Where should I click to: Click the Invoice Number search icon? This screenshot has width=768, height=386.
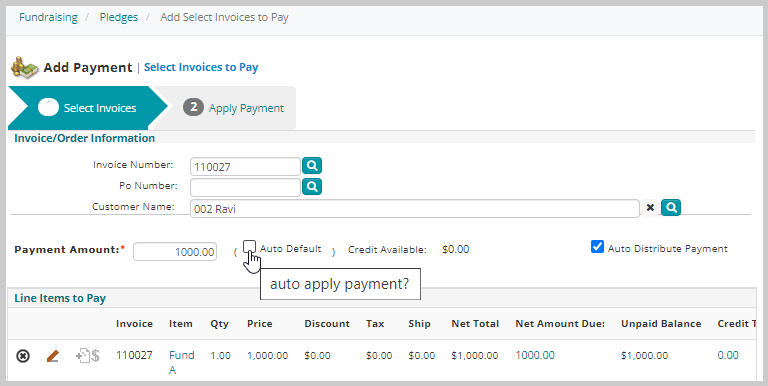[312, 166]
